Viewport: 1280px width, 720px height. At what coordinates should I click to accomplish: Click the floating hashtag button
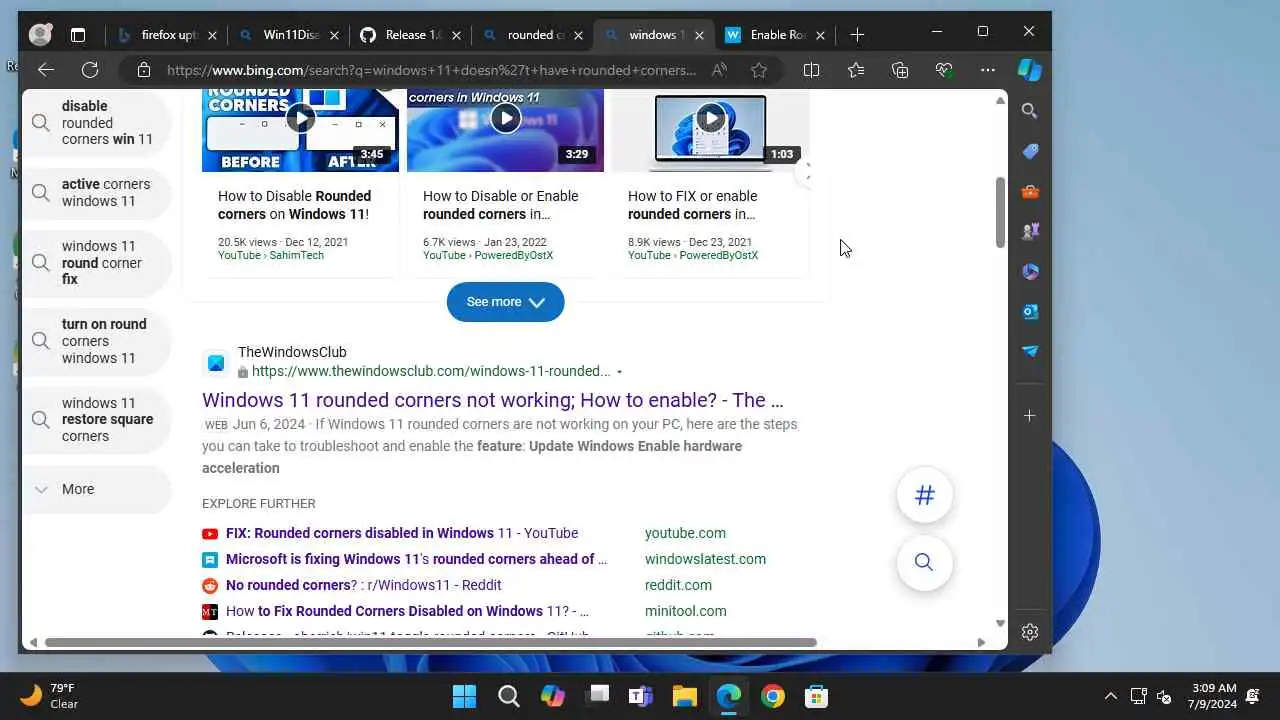pyautogui.click(x=924, y=495)
